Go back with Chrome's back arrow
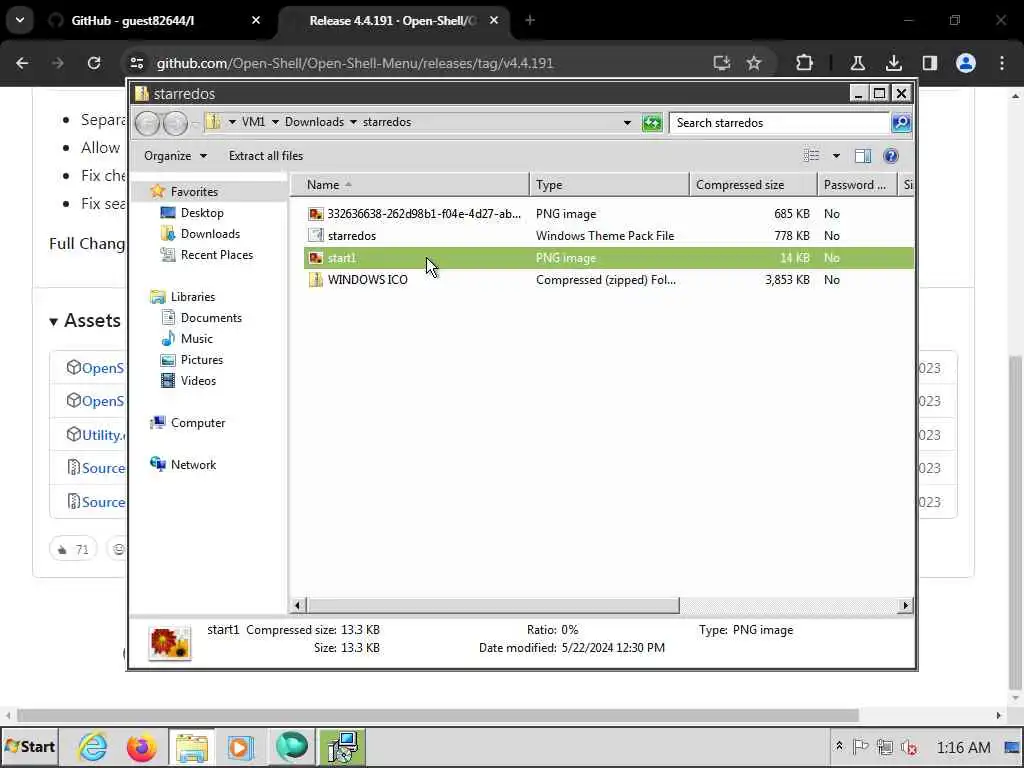Viewport: 1024px width, 768px height. pyautogui.click(x=22, y=63)
